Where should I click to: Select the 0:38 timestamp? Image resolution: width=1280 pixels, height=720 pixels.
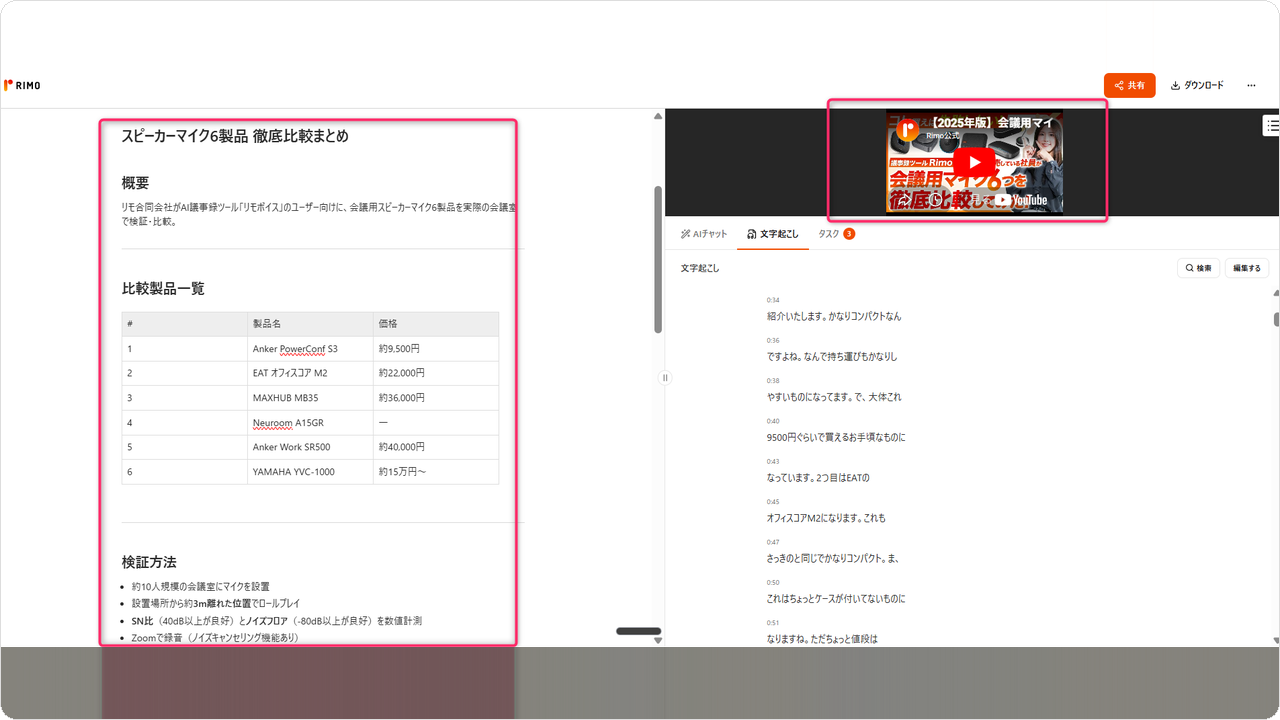[773, 381]
